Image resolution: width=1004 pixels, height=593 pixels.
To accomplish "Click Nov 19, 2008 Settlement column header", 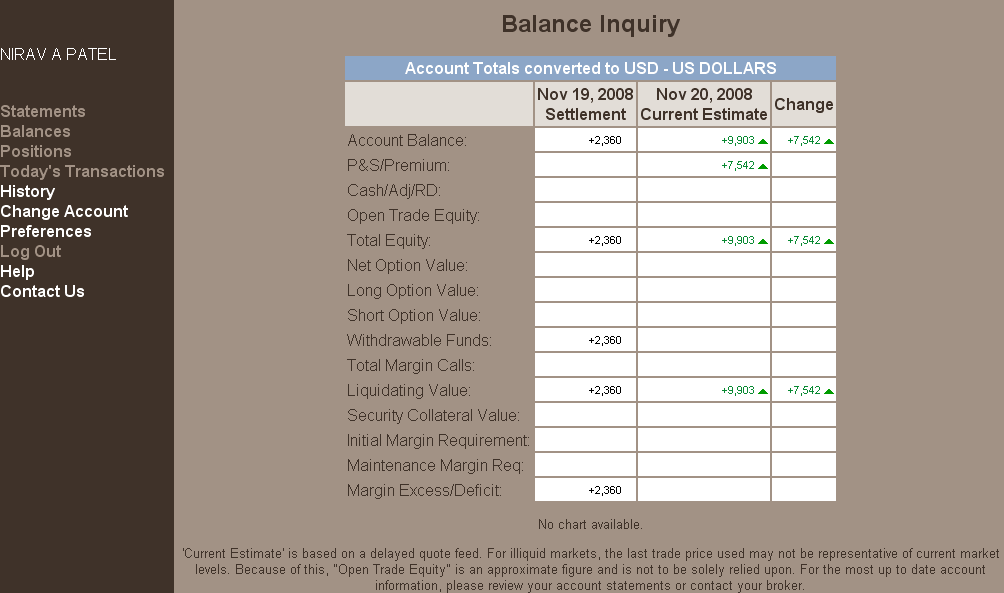I will [585, 104].
